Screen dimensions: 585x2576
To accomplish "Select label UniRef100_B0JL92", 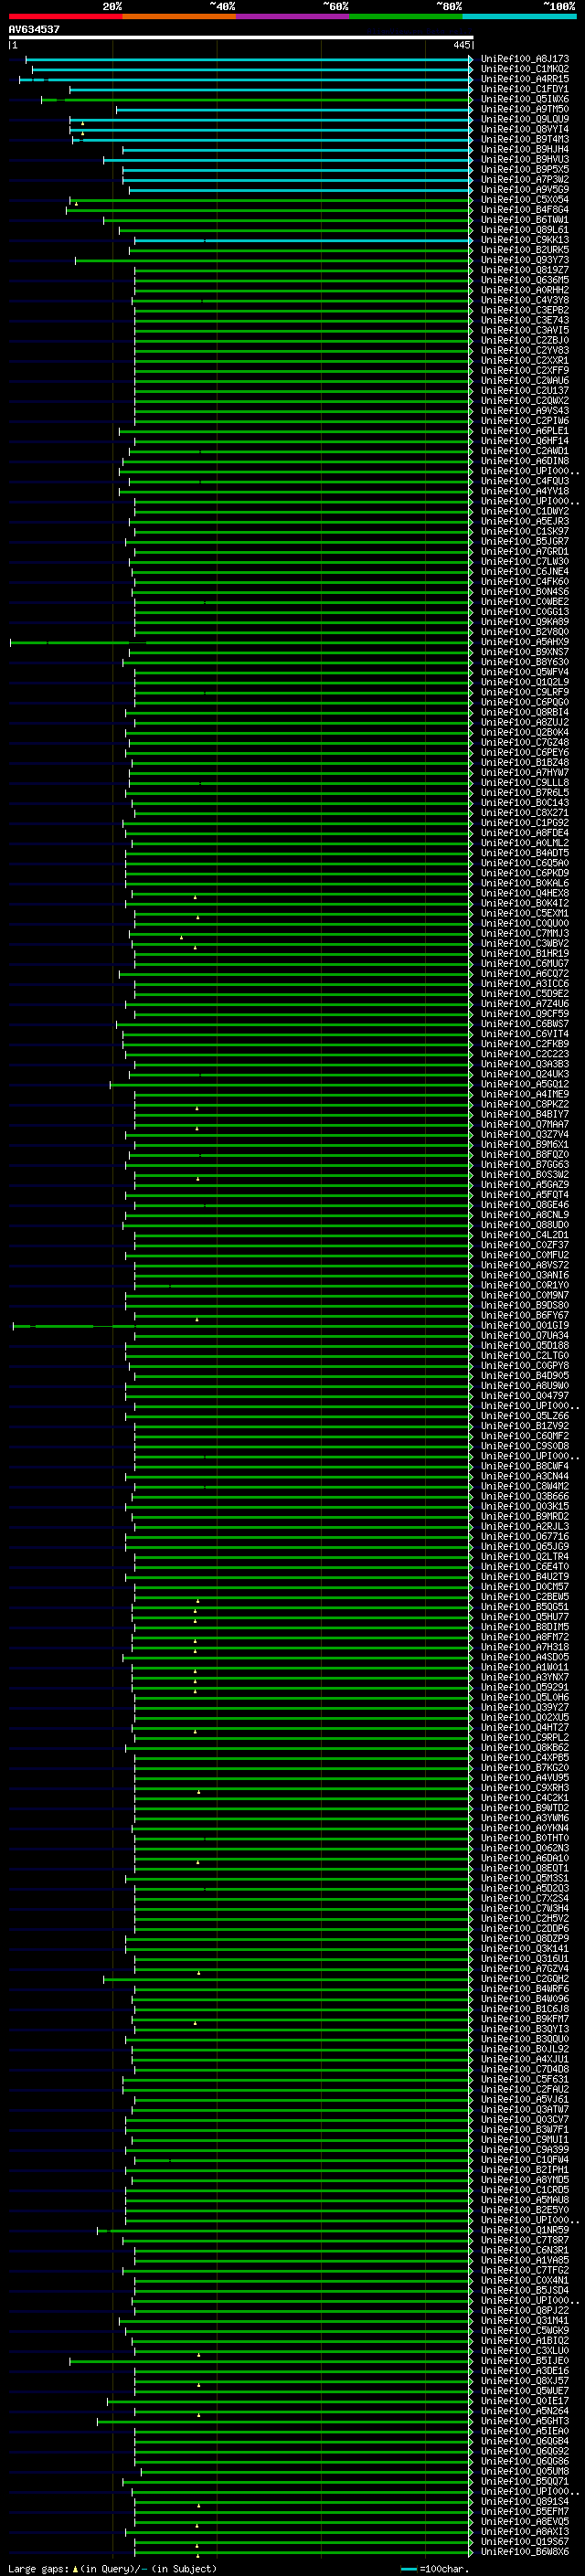I will click(x=525, y=2049).
